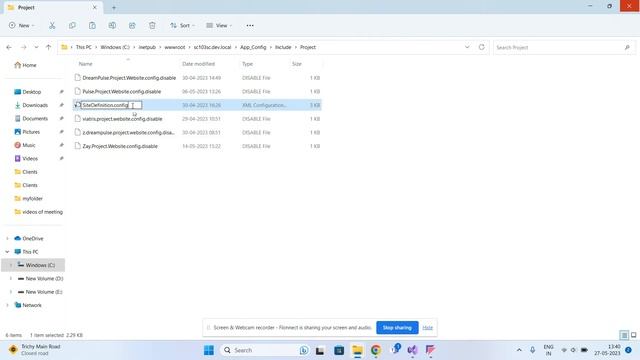Click the Delete trash icon

[x=152, y=25]
